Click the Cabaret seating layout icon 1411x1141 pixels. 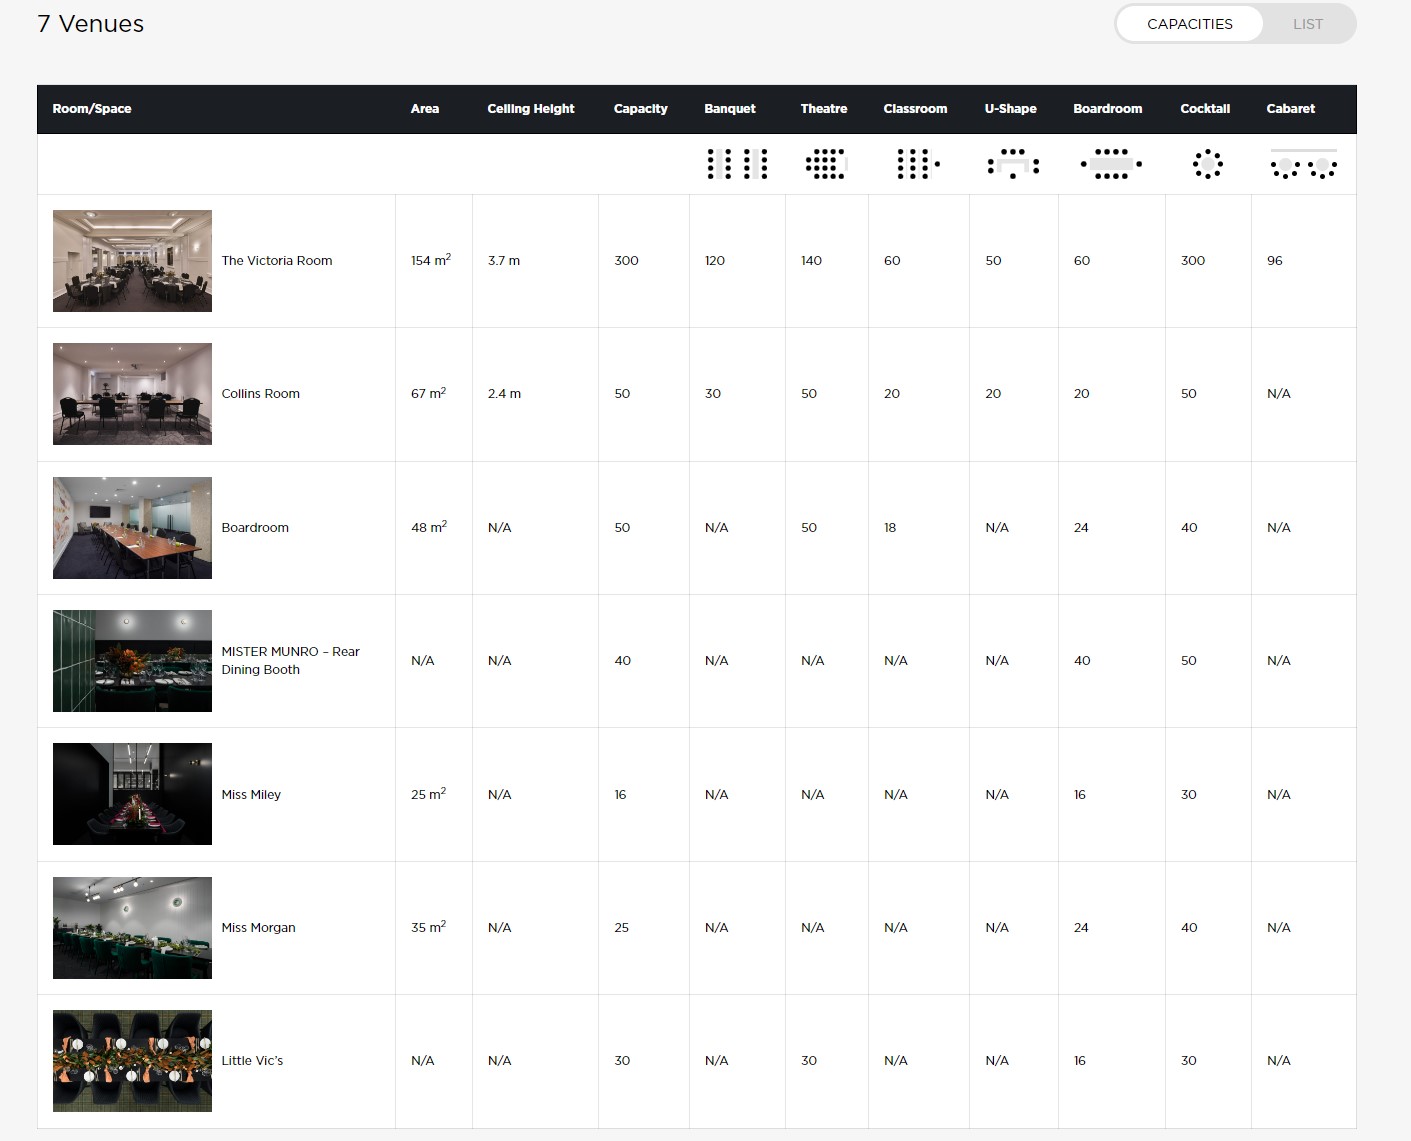(x=1303, y=165)
